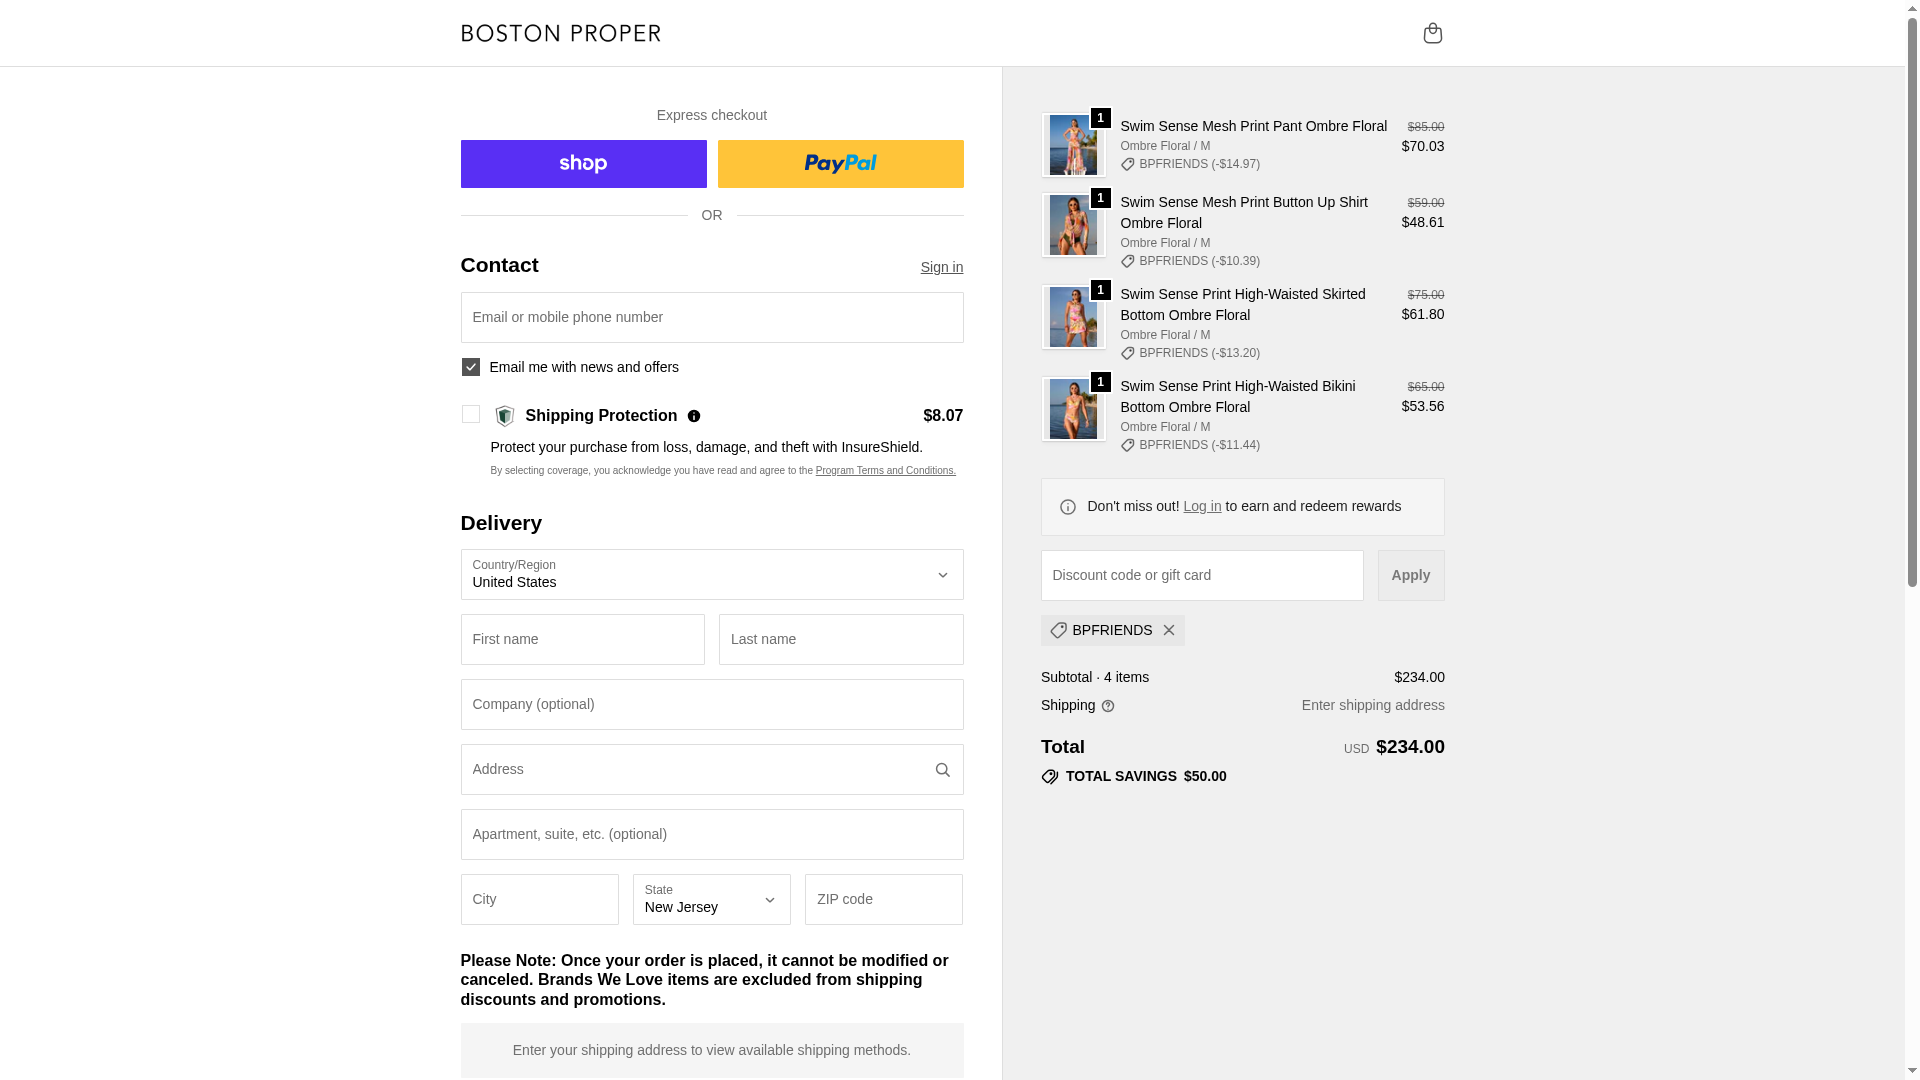Open the State dropdown

(x=711, y=900)
